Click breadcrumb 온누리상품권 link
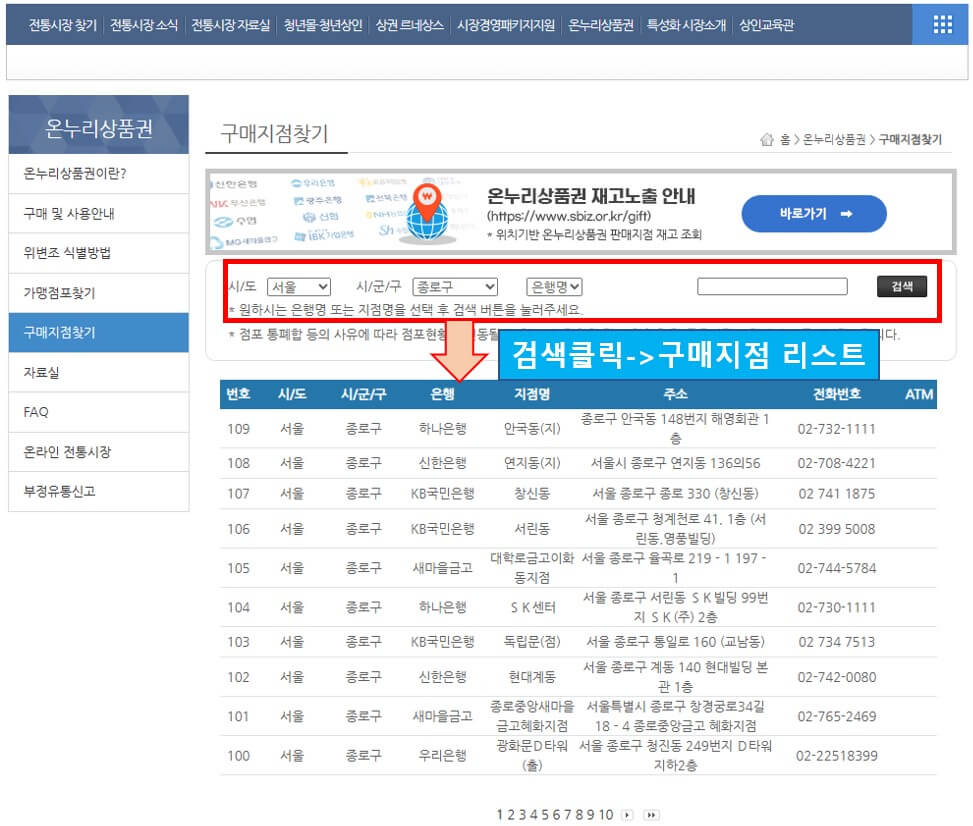Image resolution: width=973 pixels, height=826 pixels. [834, 140]
